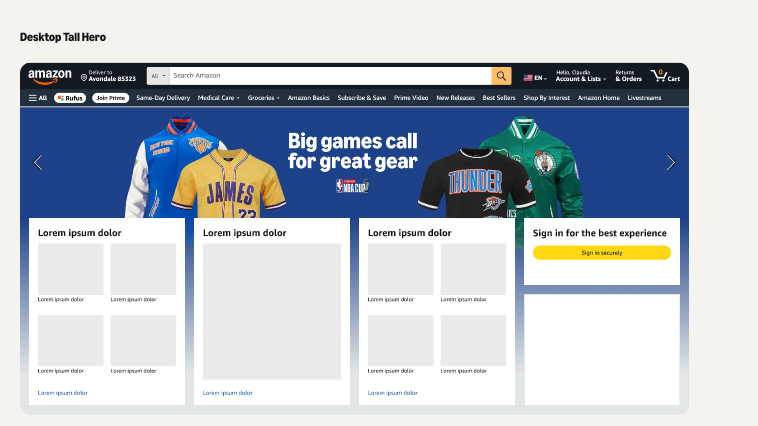
Task: Open Prime Video nav item
Action: coord(411,98)
